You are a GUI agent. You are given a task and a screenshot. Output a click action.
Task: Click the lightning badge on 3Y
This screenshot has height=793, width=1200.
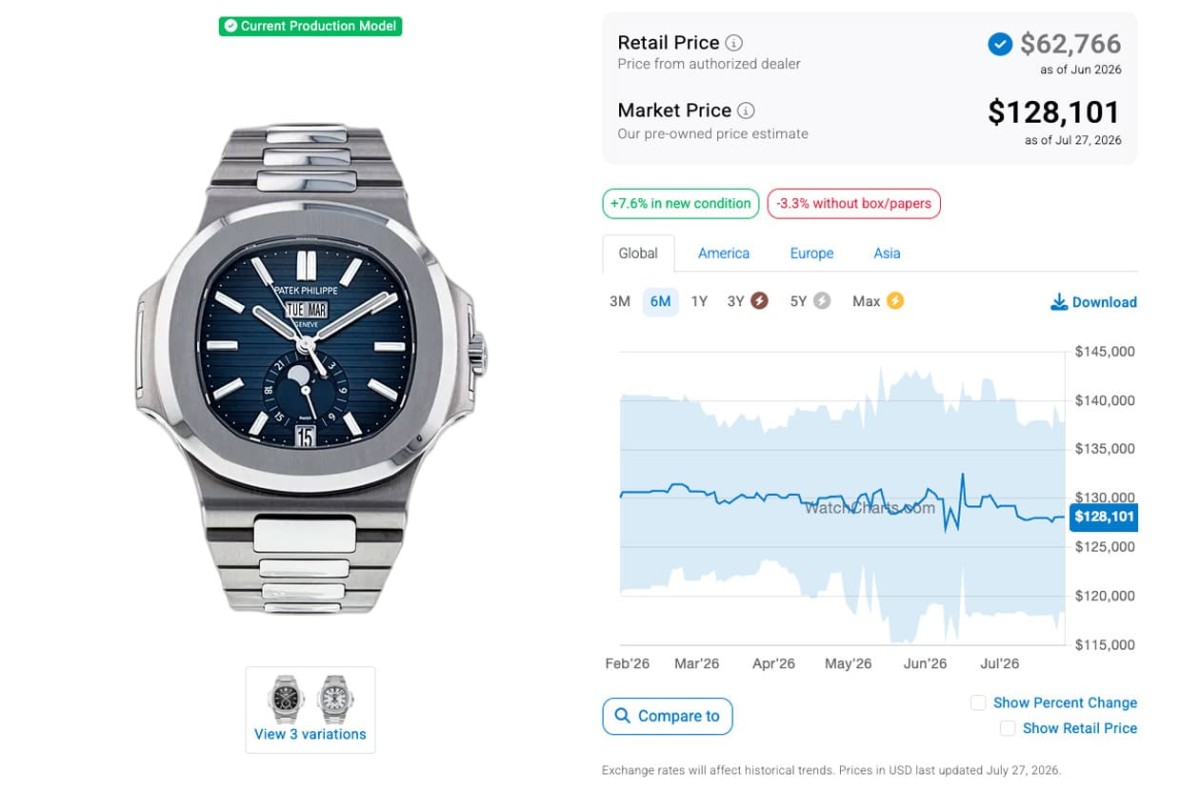click(760, 301)
